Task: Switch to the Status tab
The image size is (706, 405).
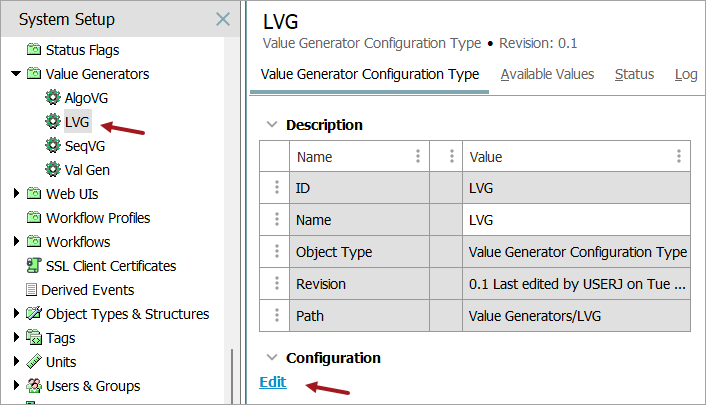Action: point(634,74)
